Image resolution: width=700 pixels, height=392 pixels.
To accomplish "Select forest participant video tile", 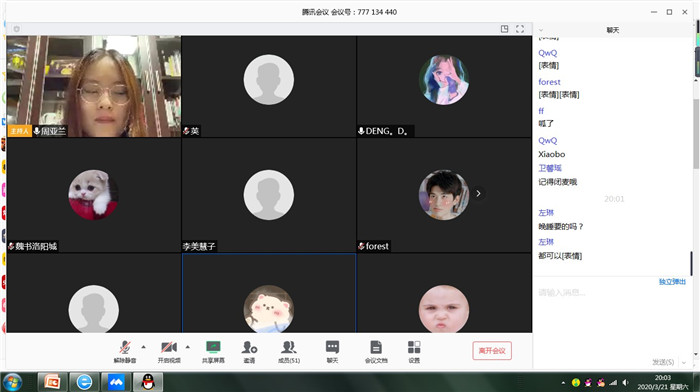I will click(x=444, y=195).
